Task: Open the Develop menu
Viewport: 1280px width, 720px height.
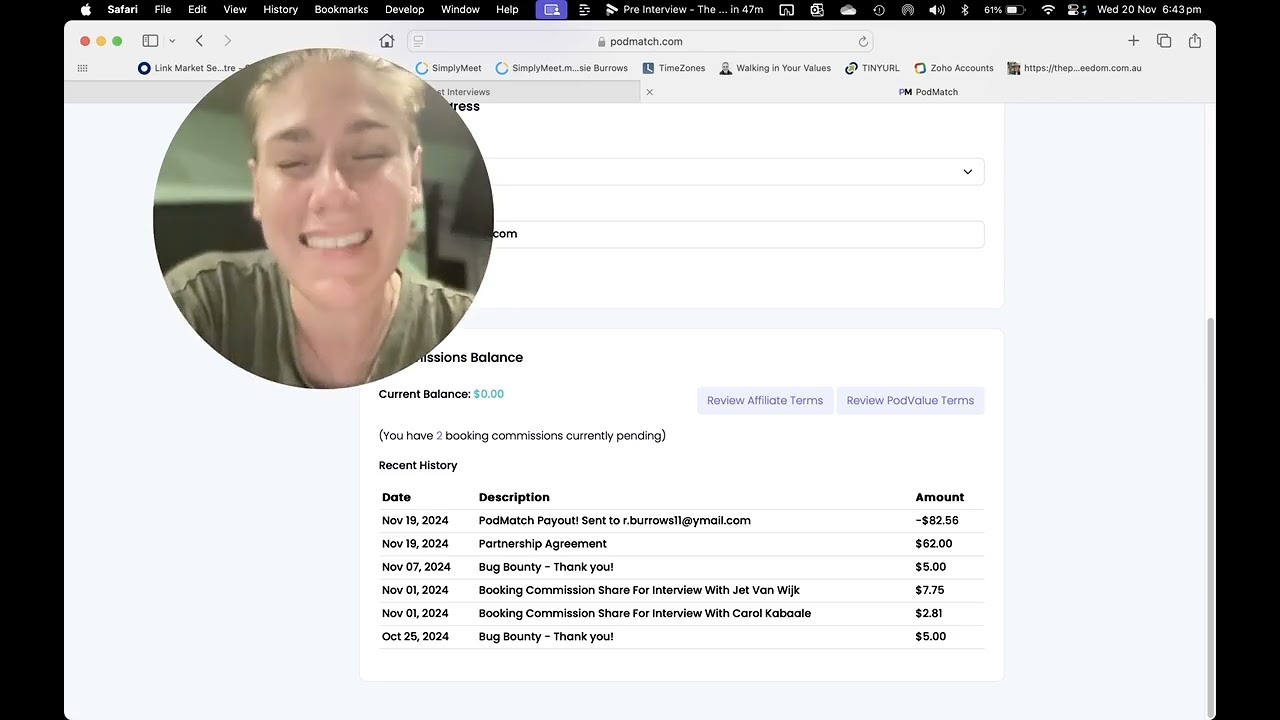Action: 404,10
